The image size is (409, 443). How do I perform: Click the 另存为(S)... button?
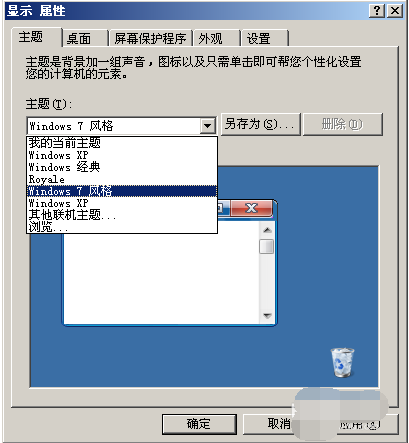coord(261,124)
